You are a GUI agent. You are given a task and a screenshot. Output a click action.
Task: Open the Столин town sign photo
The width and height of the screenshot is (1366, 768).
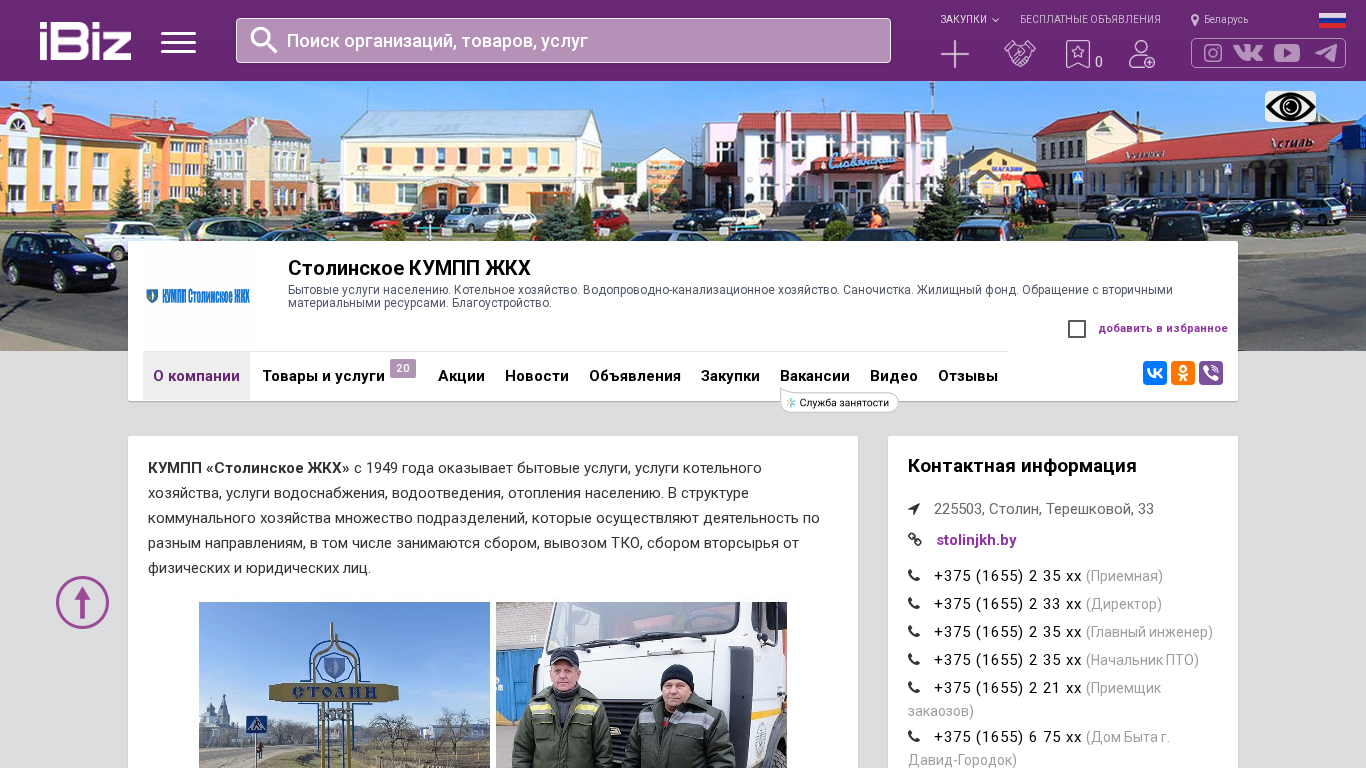[x=344, y=685]
